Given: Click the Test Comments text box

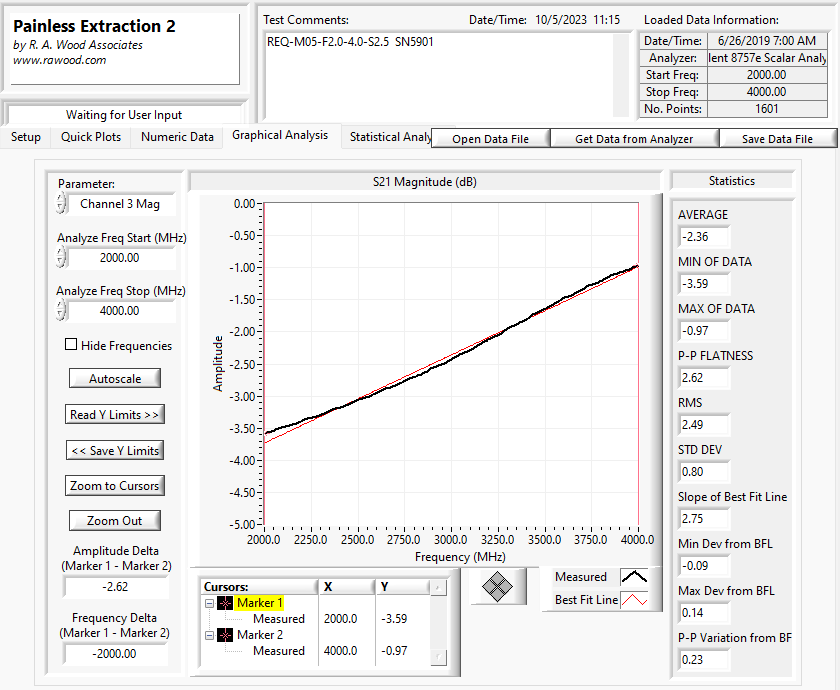Looking at the screenshot, I should [x=439, y=75].
